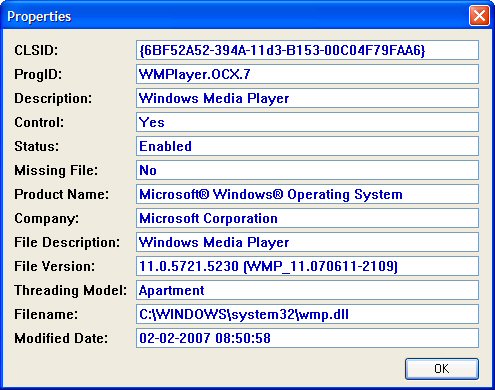Image resolution: width=495 pixels, height=390 pixels.
Task: Click the OK button
Action: tap(442, 369)
